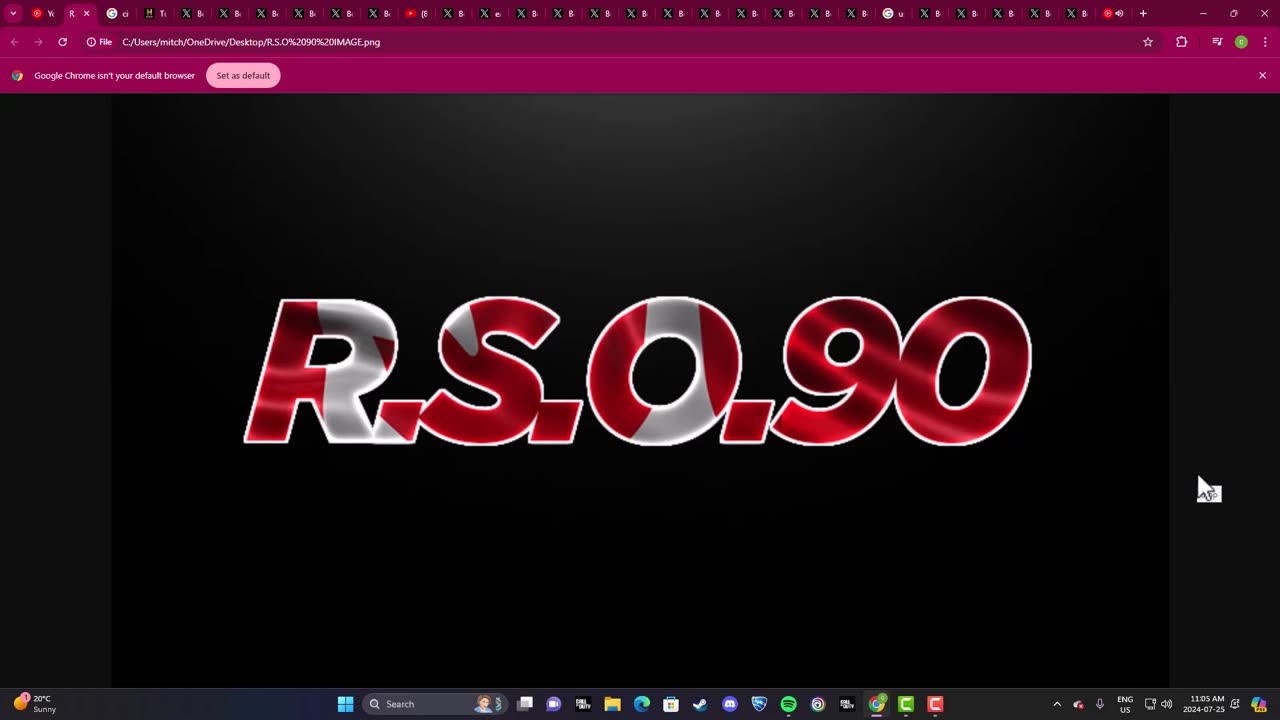
Task: Open the Microsoft Store taskbar icon
Action: [671, 704]
